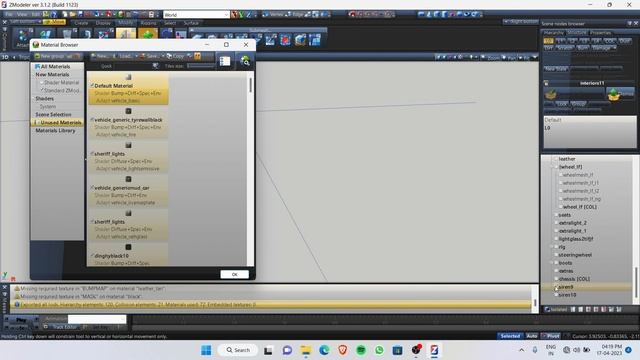Viewport: 640px width, 360px height.
Task: Open the File menu
Action: pos(9,14)
